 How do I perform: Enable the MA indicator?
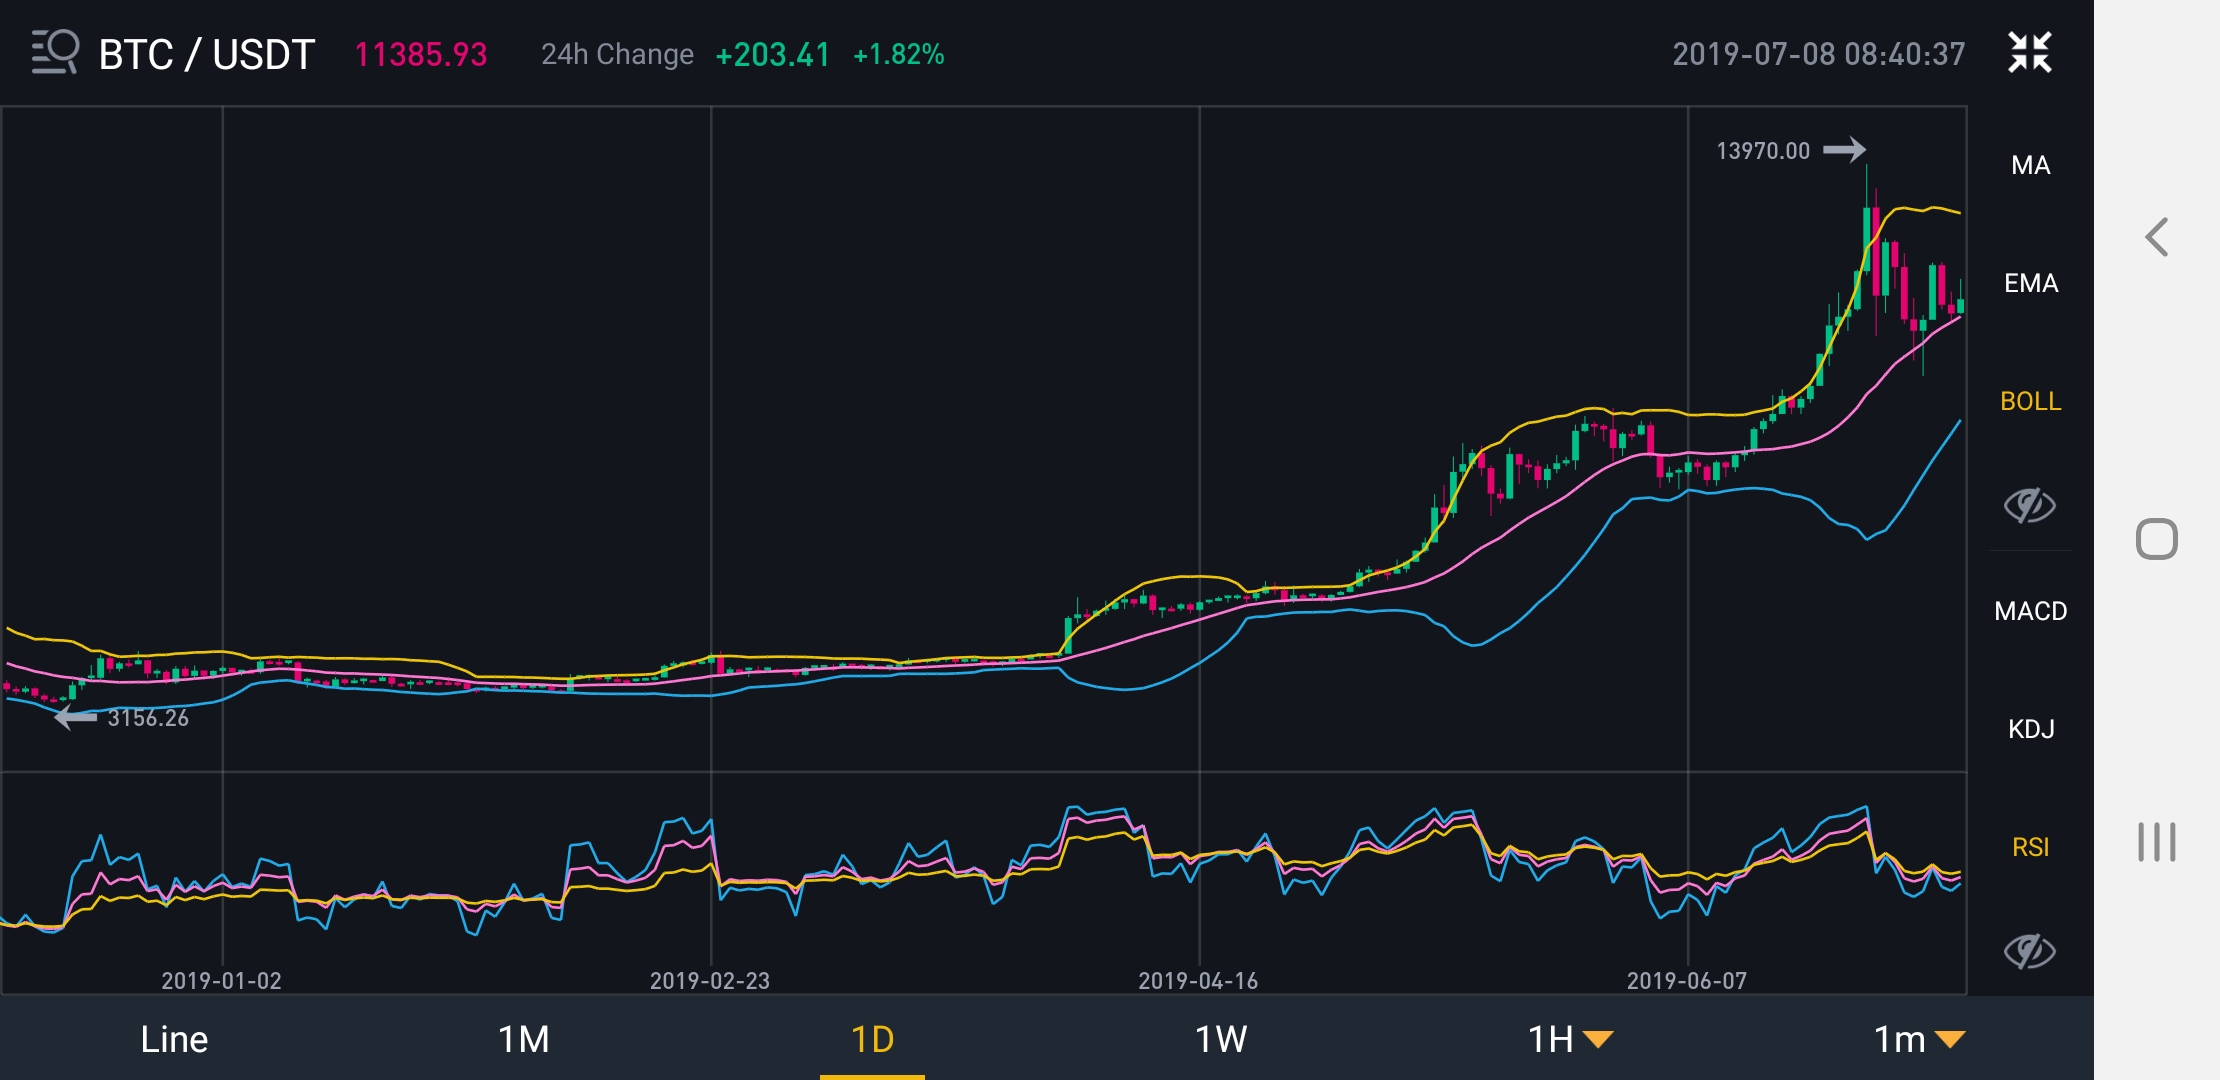tap(2030, 165)
